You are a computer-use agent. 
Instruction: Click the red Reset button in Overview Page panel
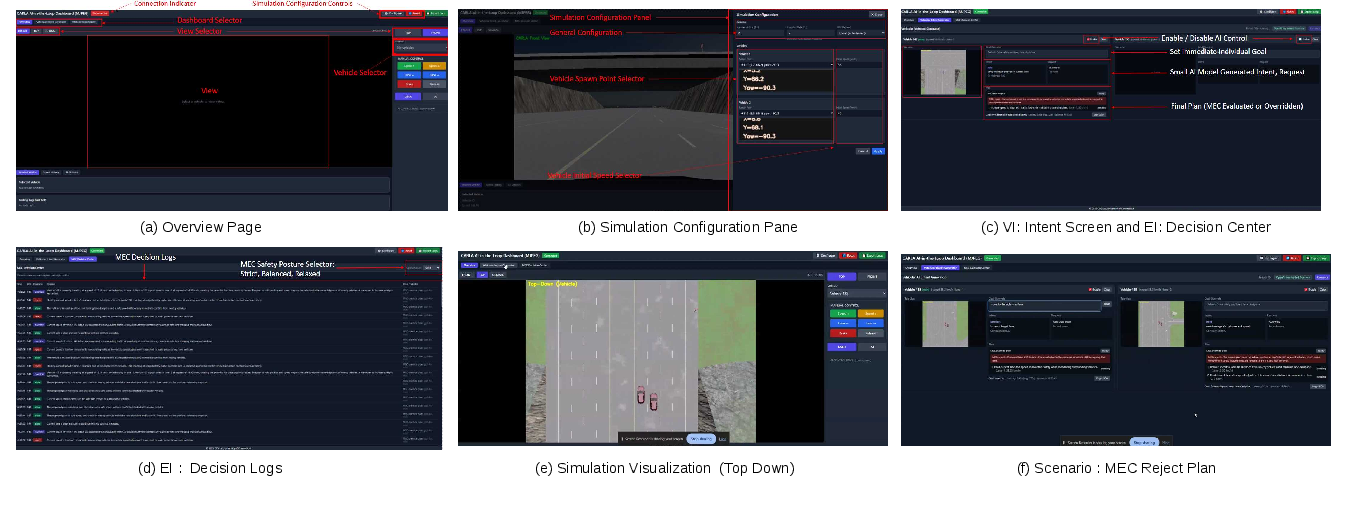(x=414, y=13)
